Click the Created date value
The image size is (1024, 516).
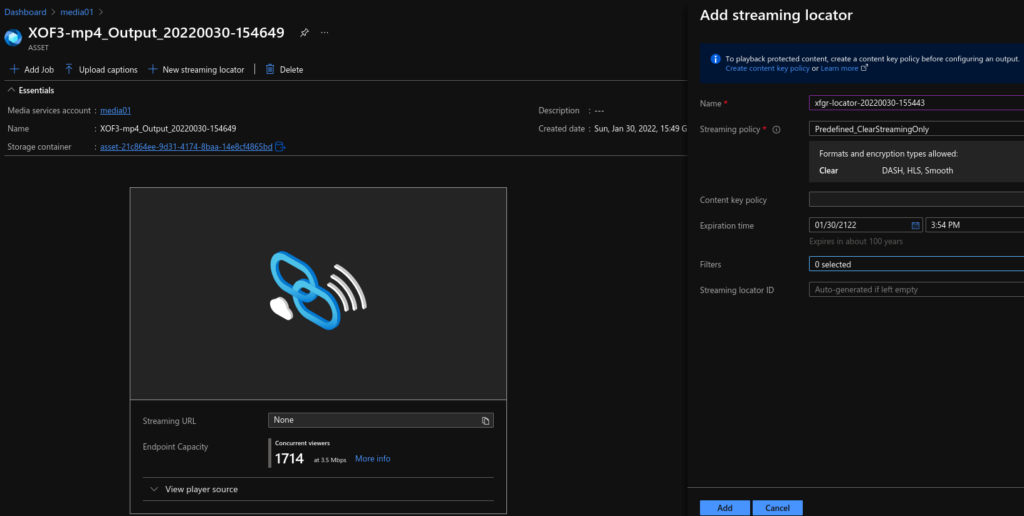(x=641, y=129)
